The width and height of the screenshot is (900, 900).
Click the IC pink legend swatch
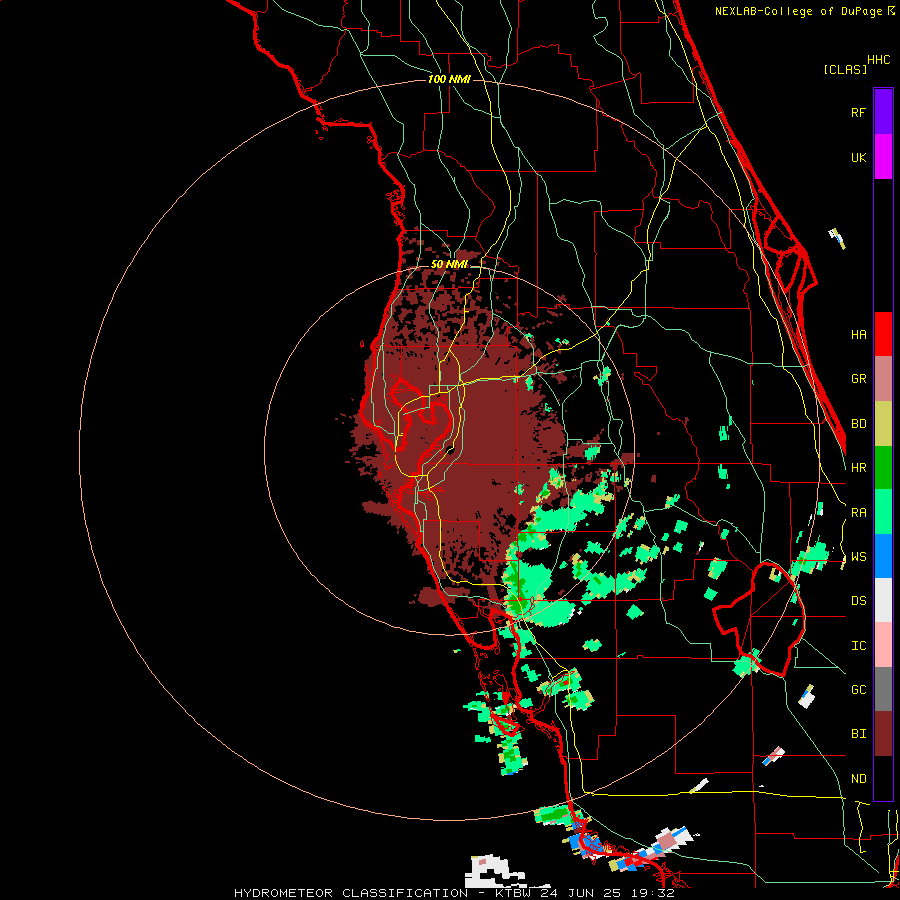point(883,645)
